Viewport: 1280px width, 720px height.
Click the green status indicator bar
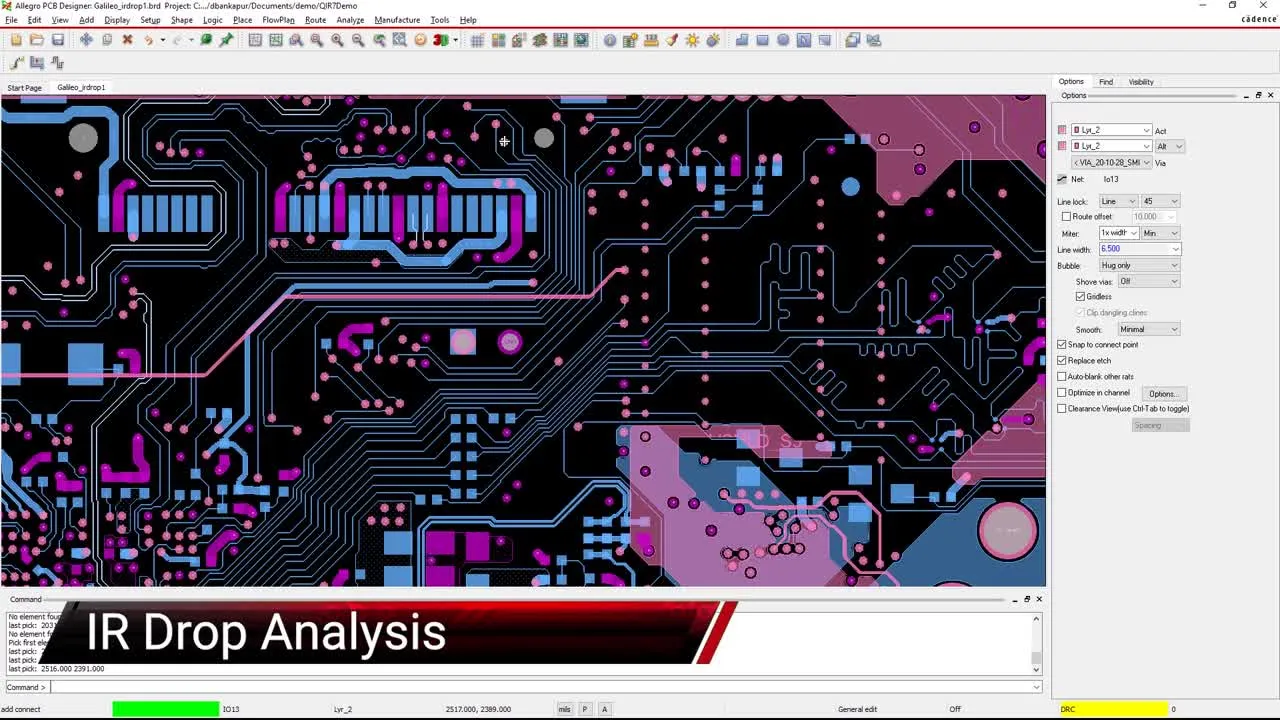click(x=165, y=709)
